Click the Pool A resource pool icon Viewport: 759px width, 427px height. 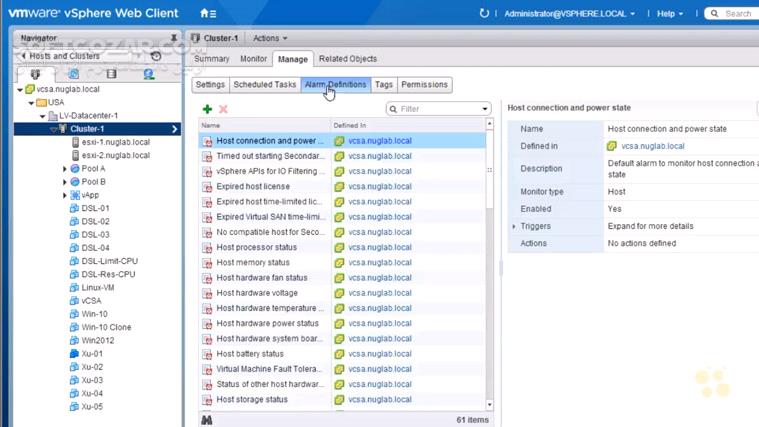75,168
